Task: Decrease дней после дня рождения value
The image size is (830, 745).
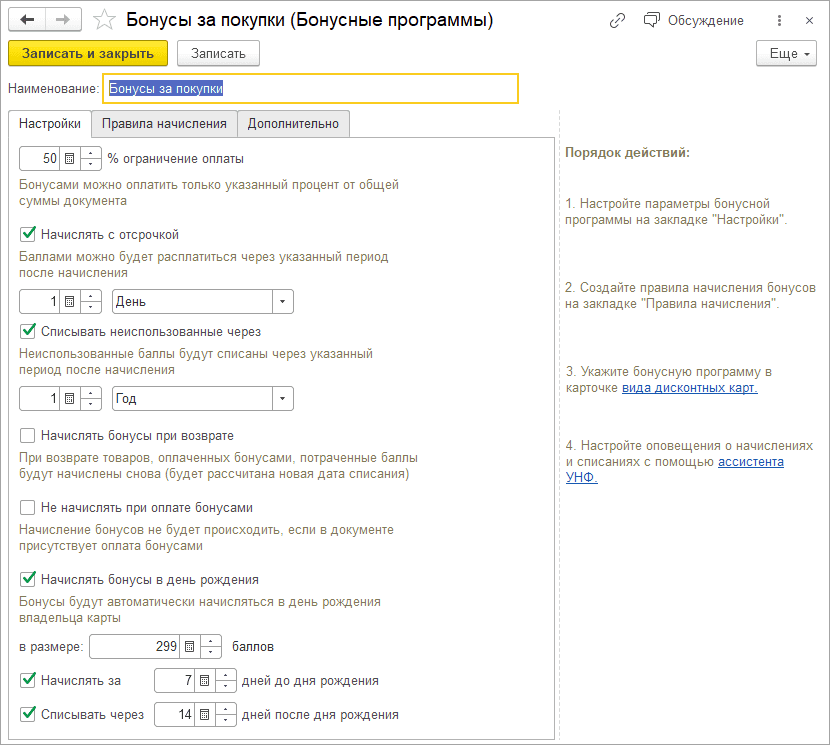Action: point(226,721)
